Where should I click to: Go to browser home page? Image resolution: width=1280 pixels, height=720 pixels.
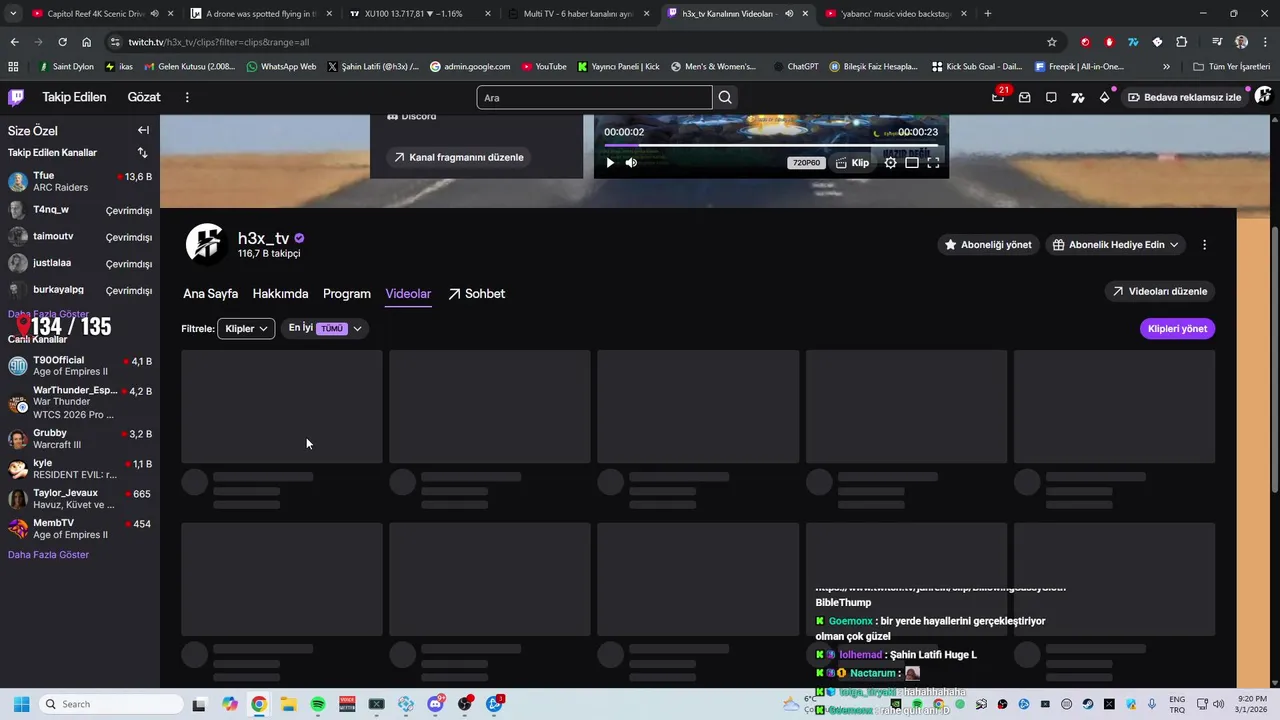[87, 42]
